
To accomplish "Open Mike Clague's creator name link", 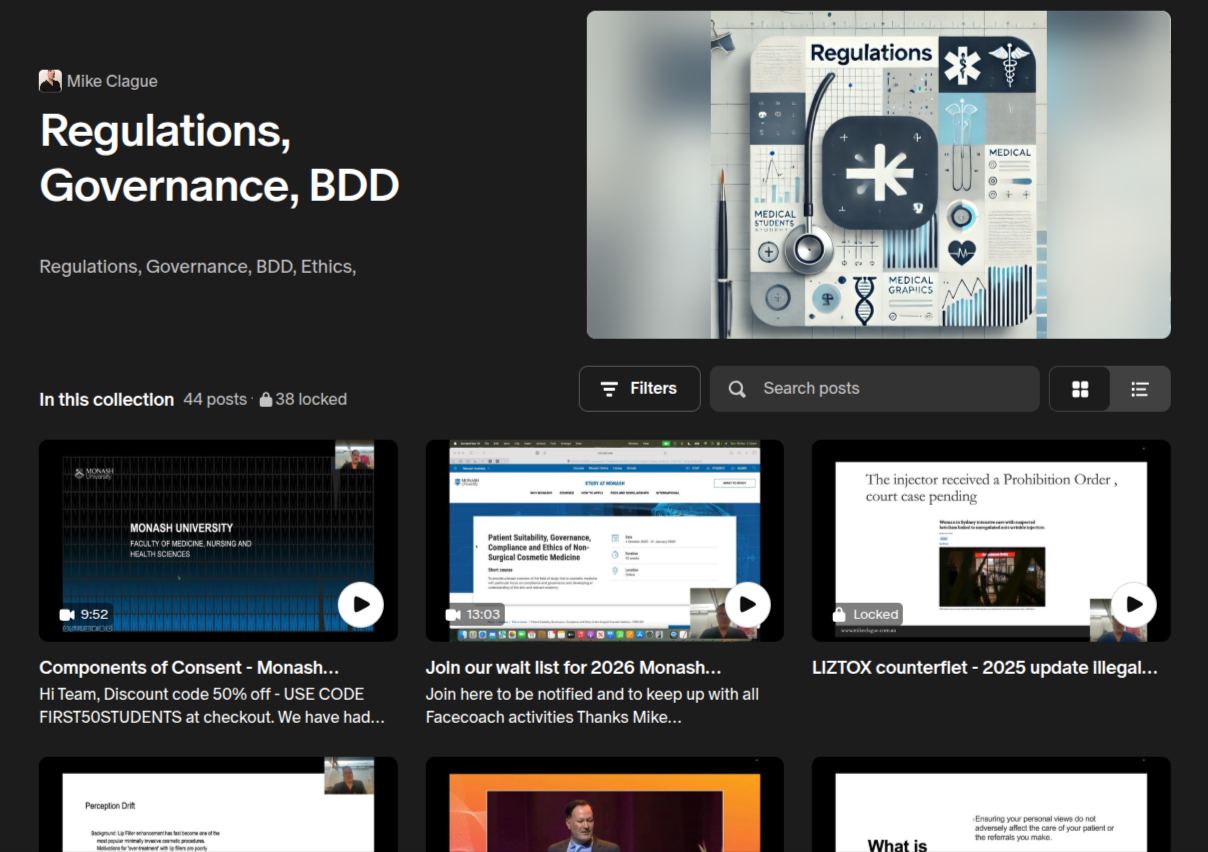I will pyautogui.click(x=112, y=81).
